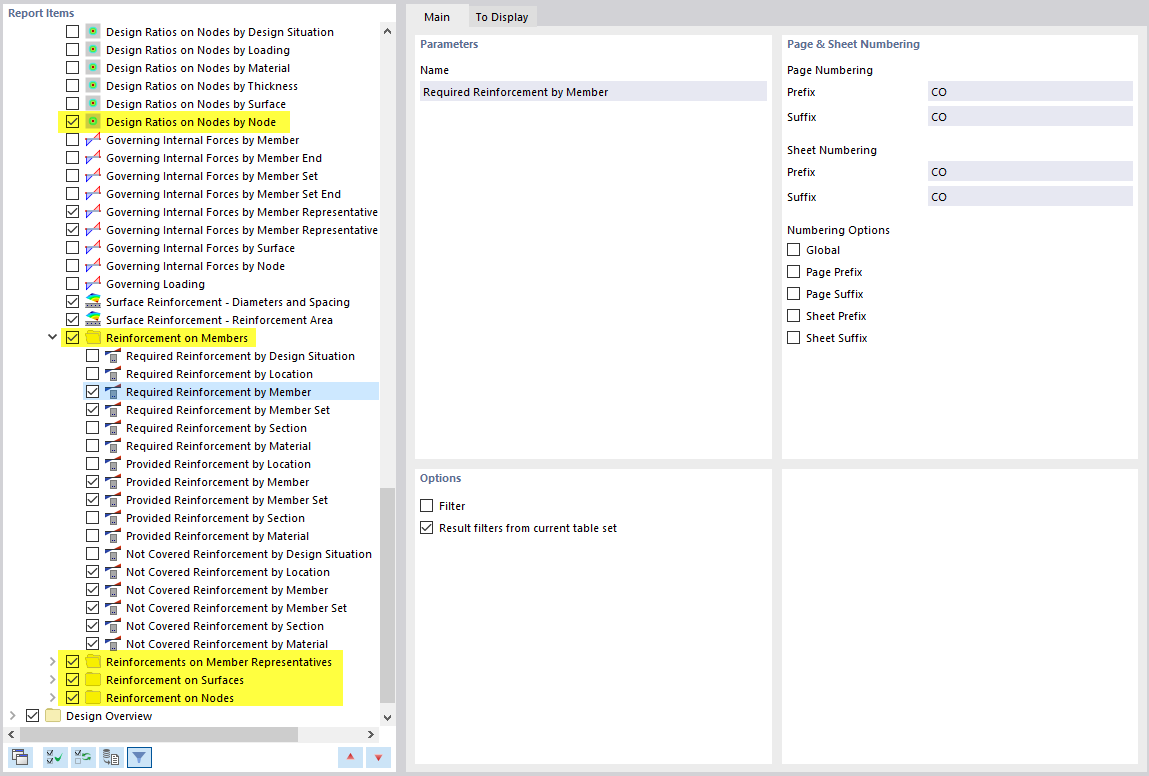Click the icon of Governing Internal Forces by Member End

(x=93, y=158)
